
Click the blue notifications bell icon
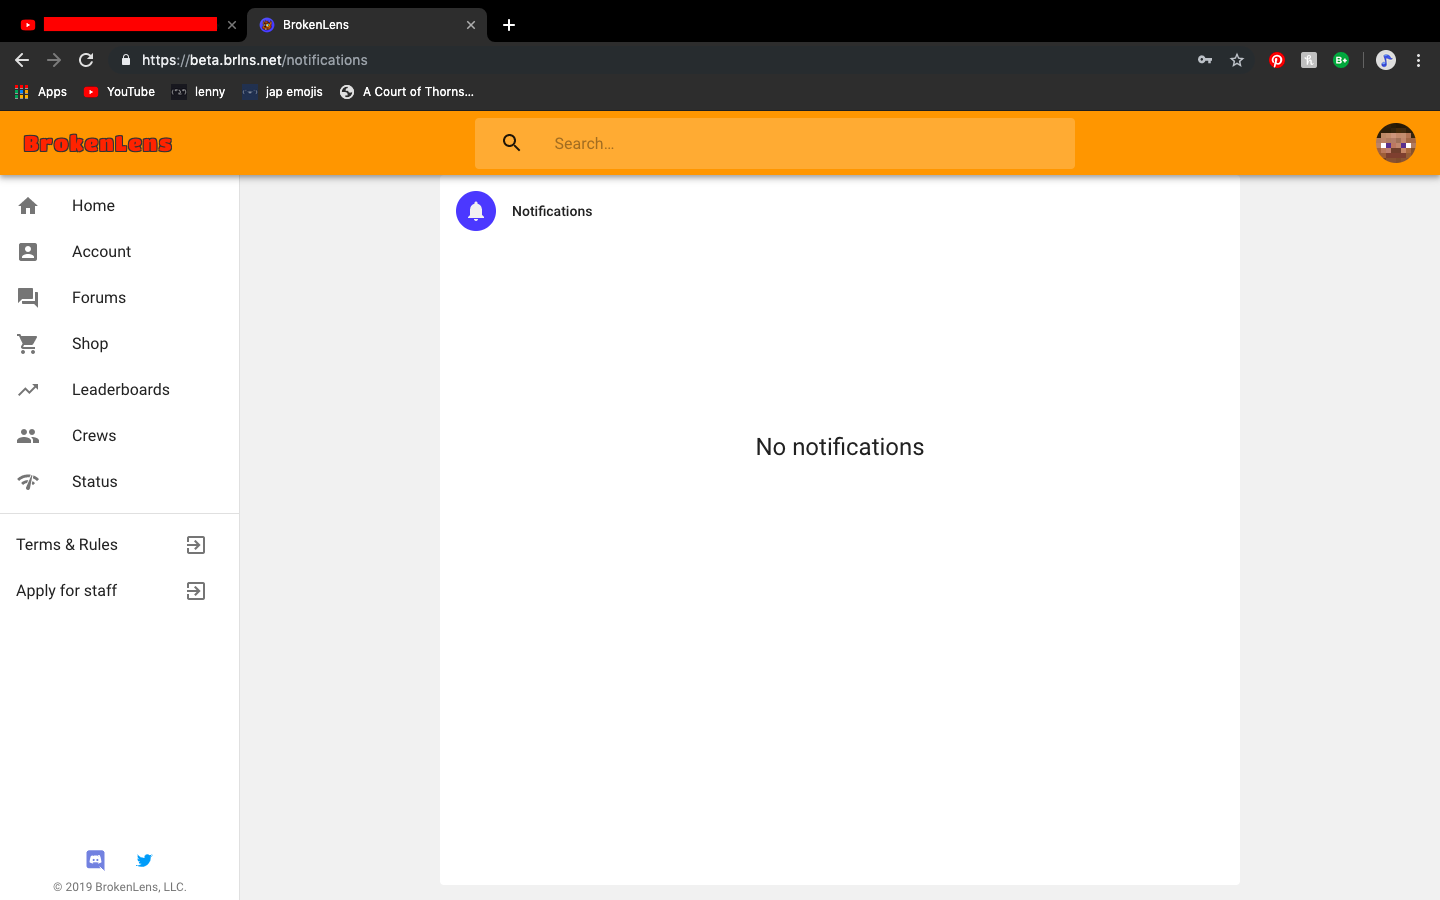(x=476, y=211)
